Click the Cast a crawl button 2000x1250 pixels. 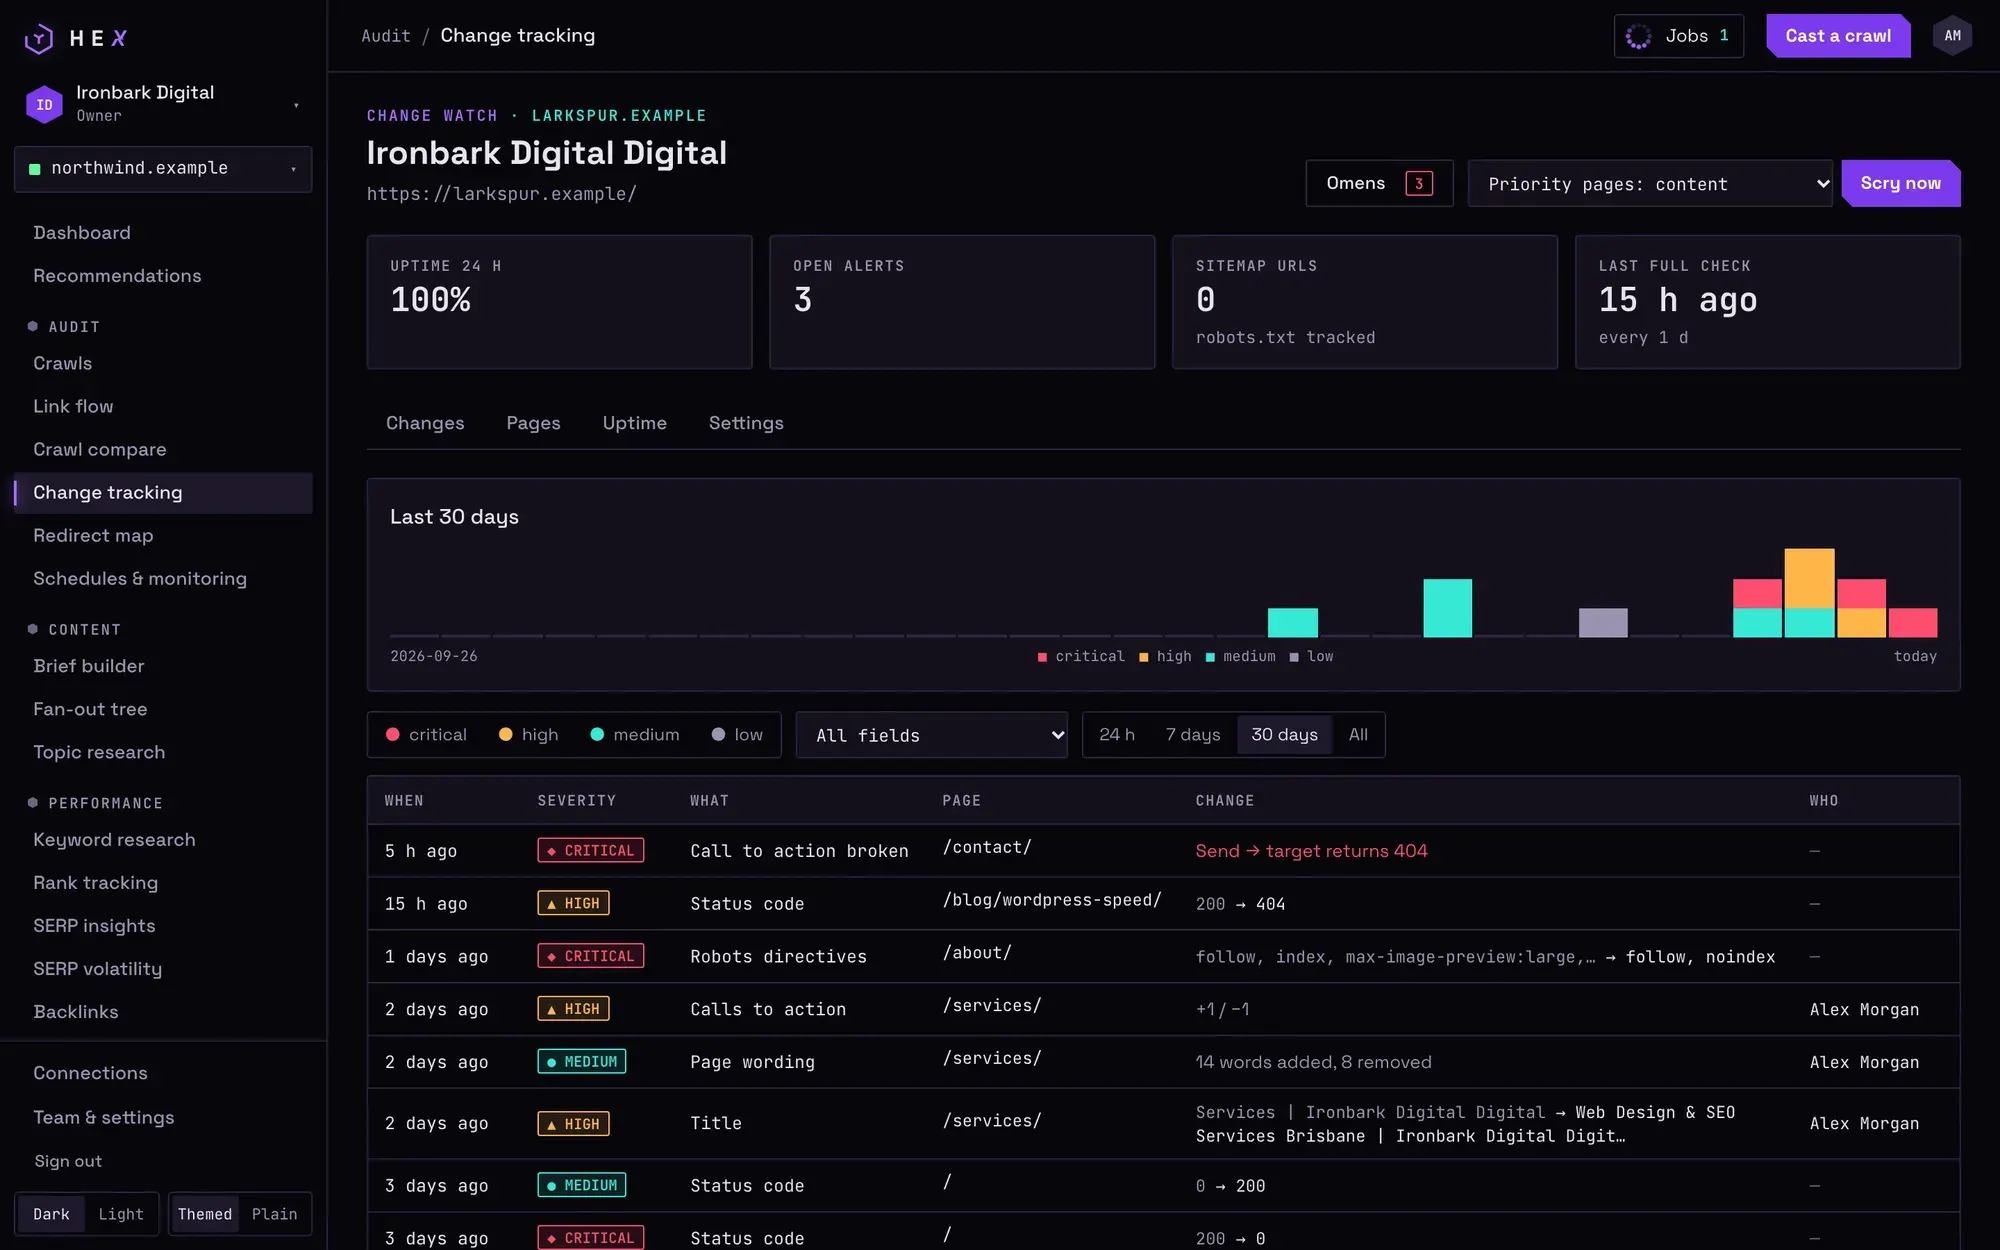(x=1838, y=36)
